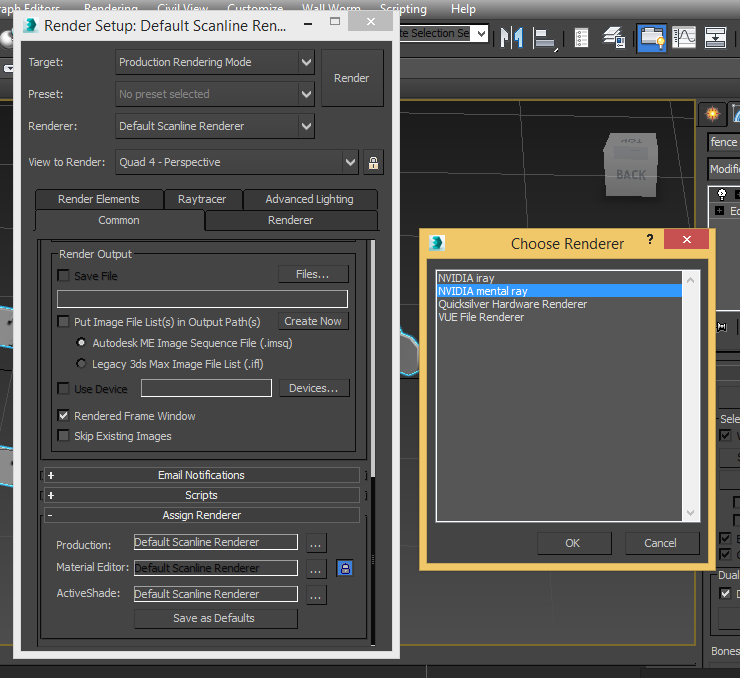Click the Render Setup panel vertical scrollbar

pyautogui.click(x=373, y=359)
